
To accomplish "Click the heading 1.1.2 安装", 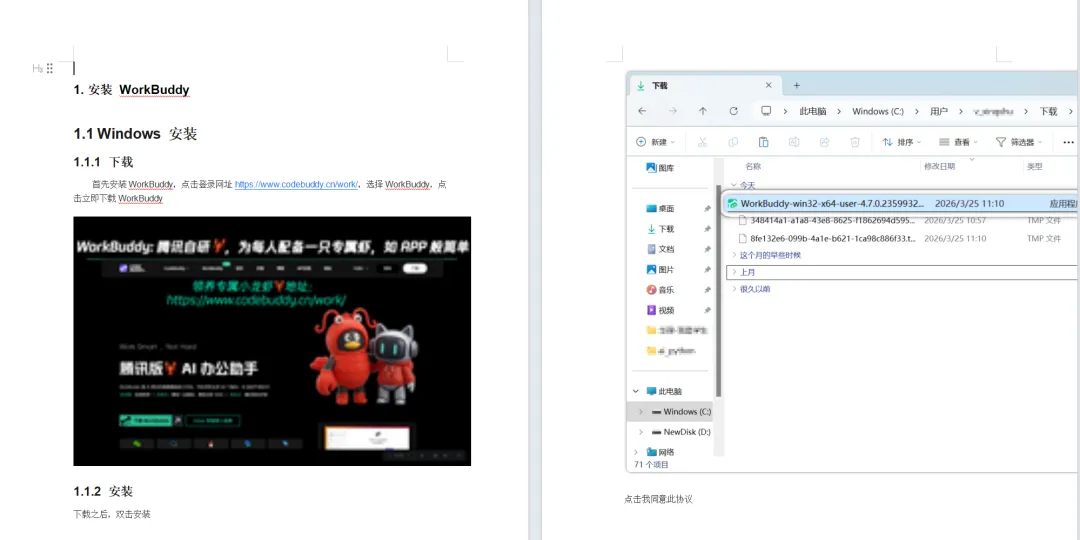I will click(103, 491).
